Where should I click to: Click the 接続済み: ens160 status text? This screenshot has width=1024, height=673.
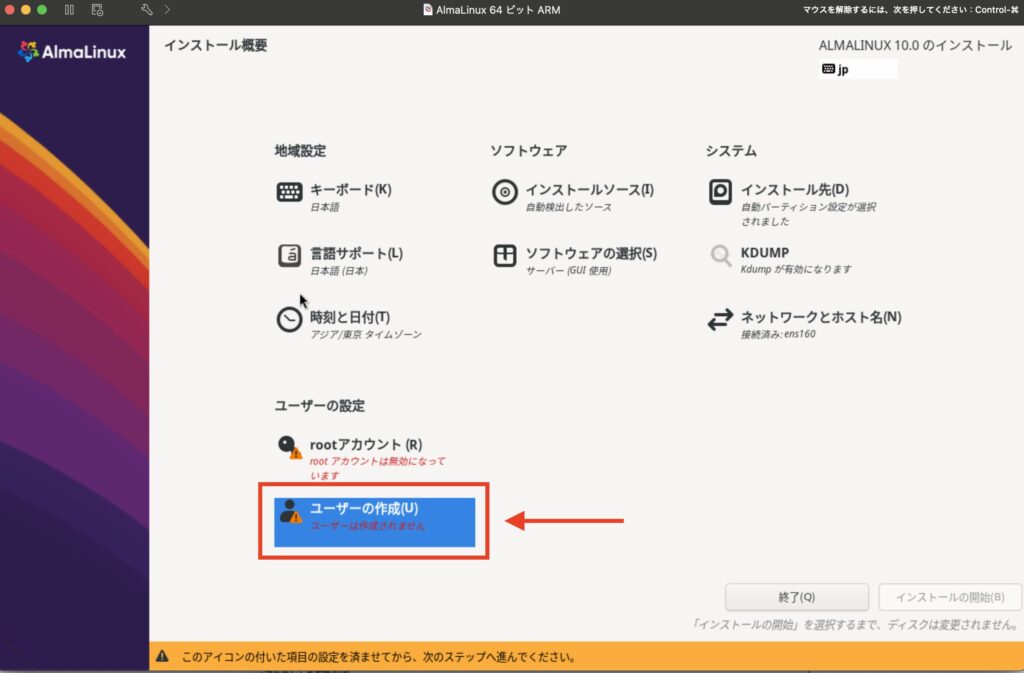point(778,334)
